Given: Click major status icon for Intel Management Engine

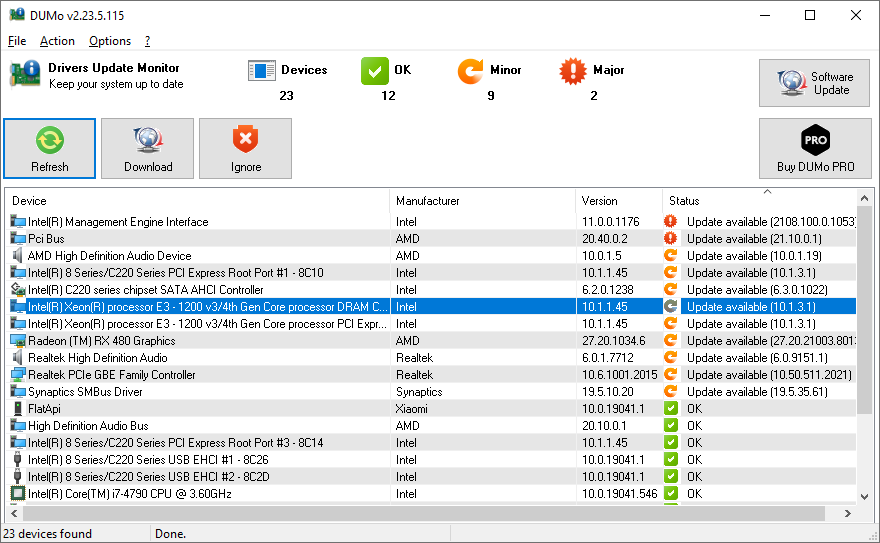Looking at the screenshot, I should (x=670, y=222).
